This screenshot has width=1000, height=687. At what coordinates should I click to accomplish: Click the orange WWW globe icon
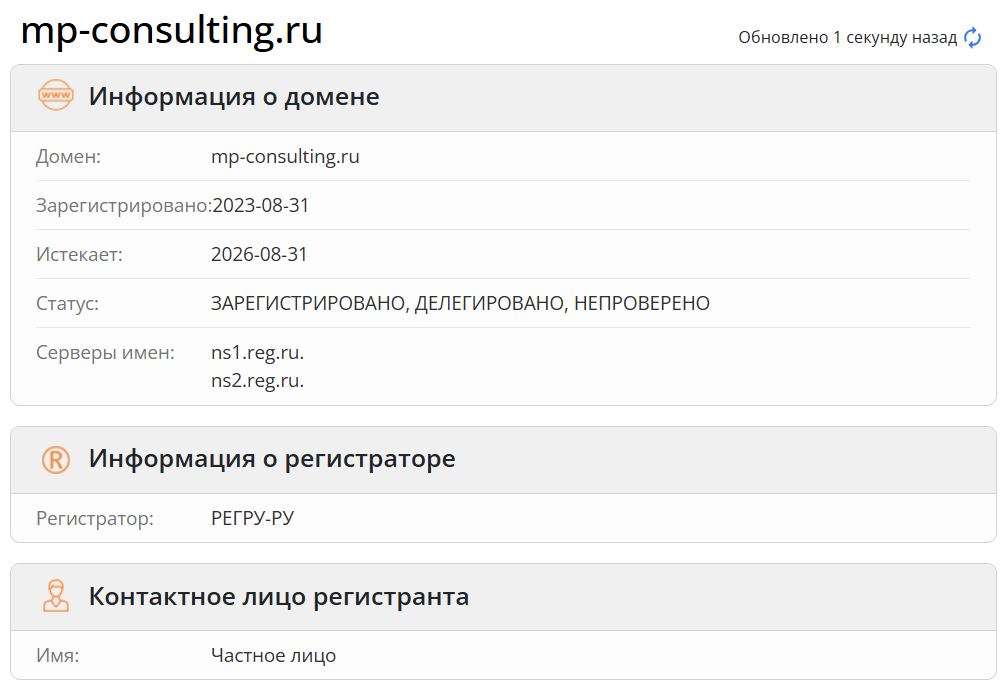point(56,97)
